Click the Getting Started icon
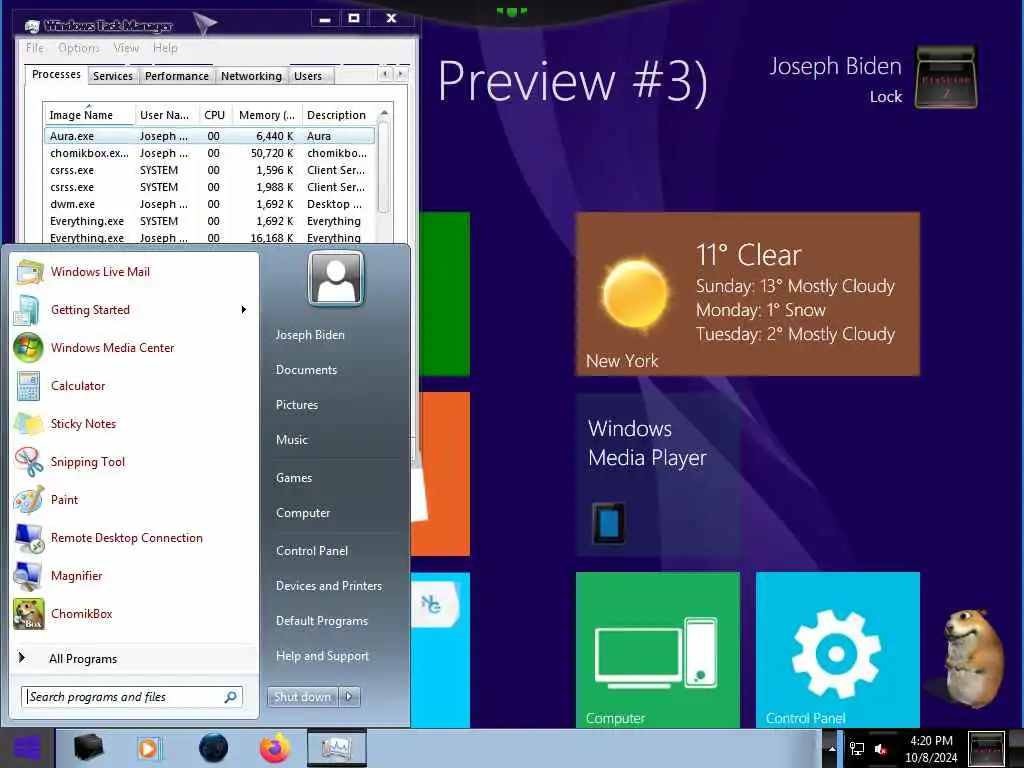 tap(27, 310)
